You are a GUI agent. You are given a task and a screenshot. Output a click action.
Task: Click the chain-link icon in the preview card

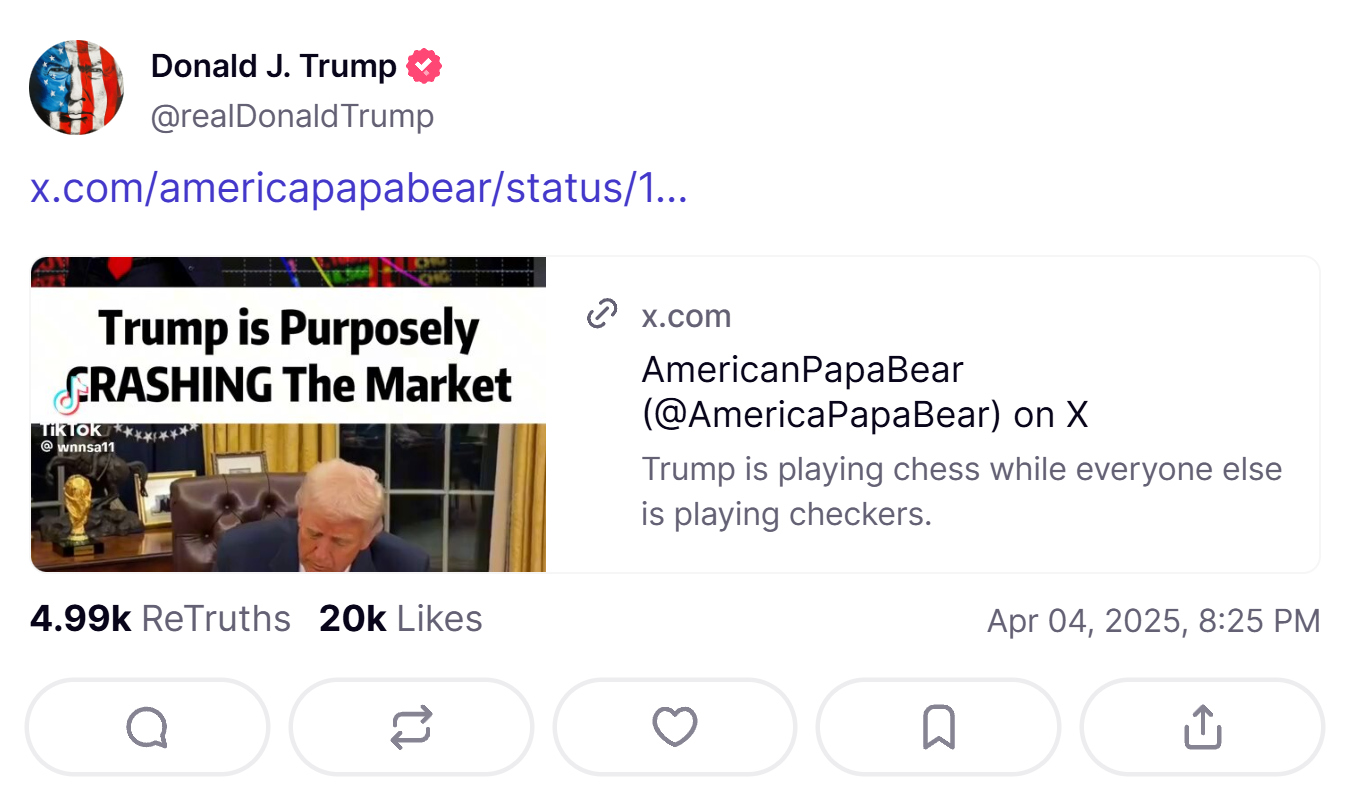(x=601, y=315)
